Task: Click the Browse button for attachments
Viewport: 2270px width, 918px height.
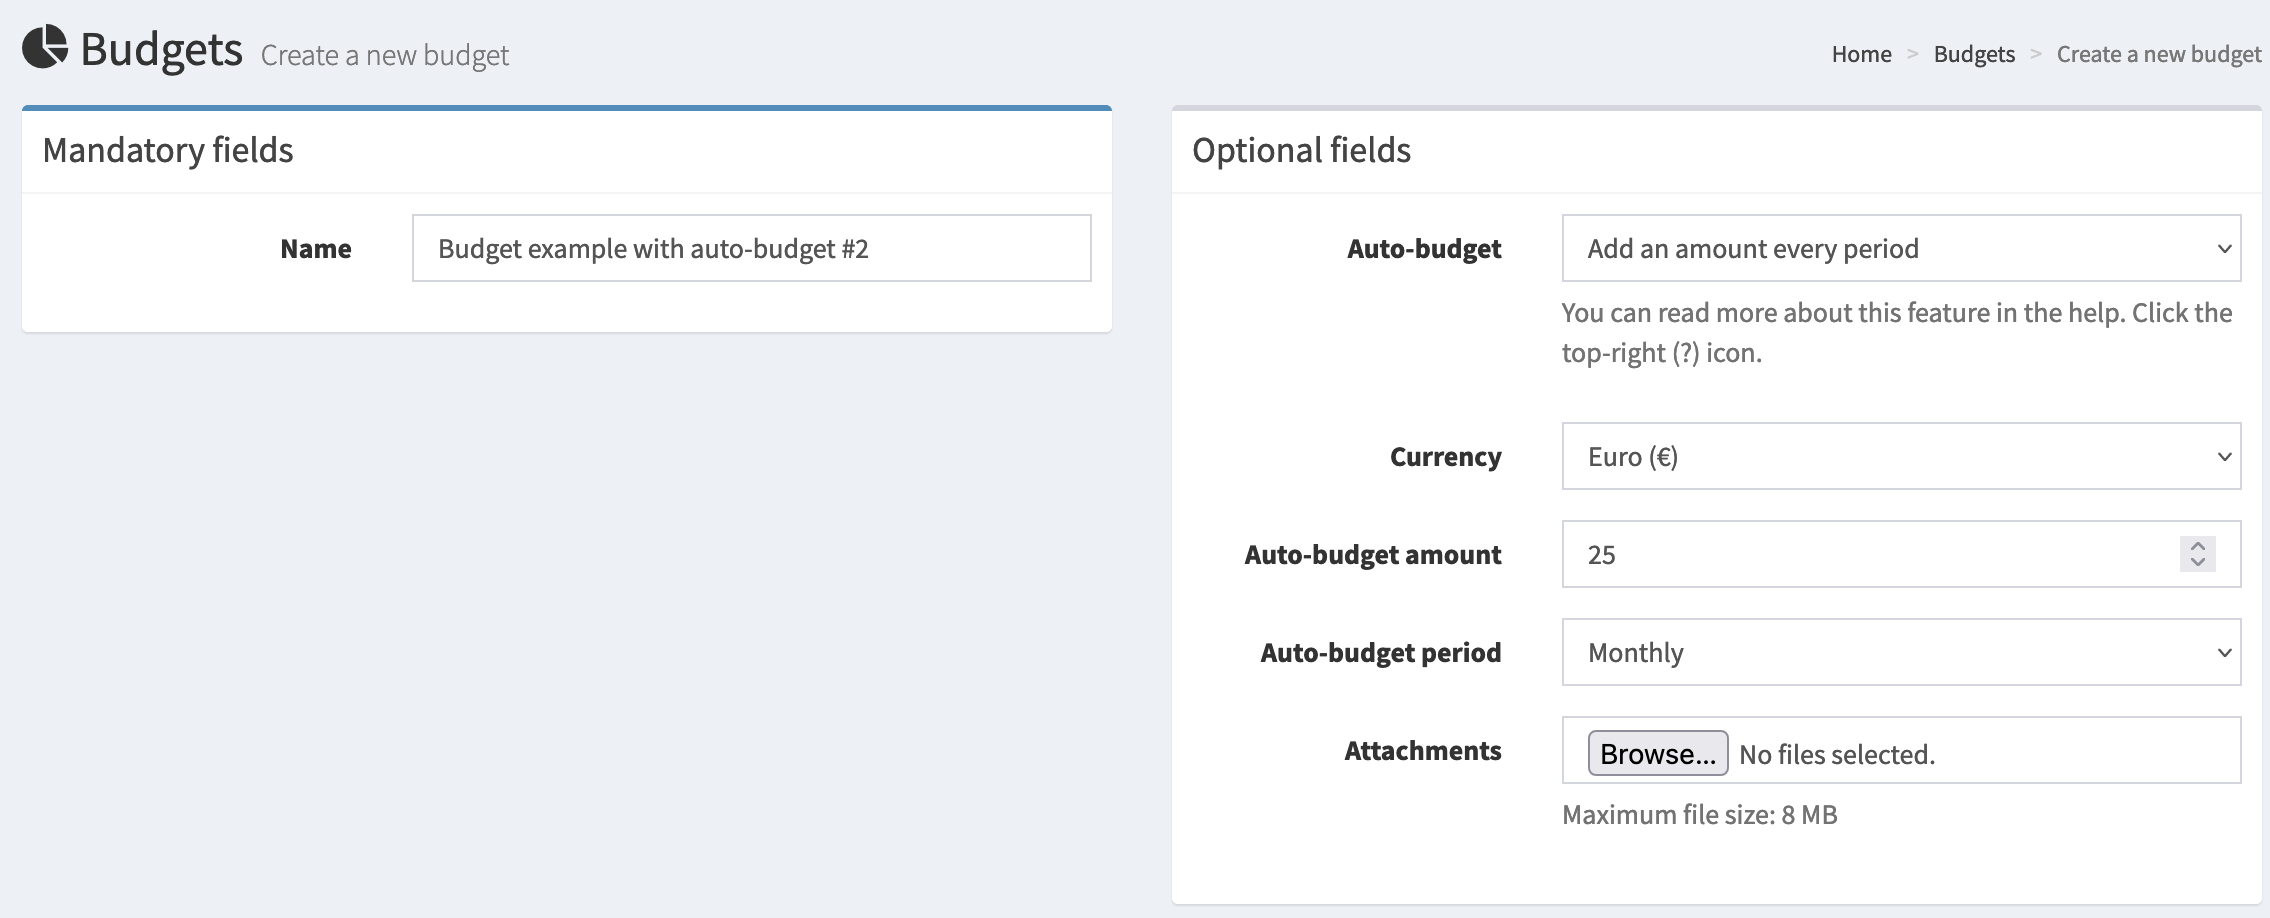Action: [1658, 753]
